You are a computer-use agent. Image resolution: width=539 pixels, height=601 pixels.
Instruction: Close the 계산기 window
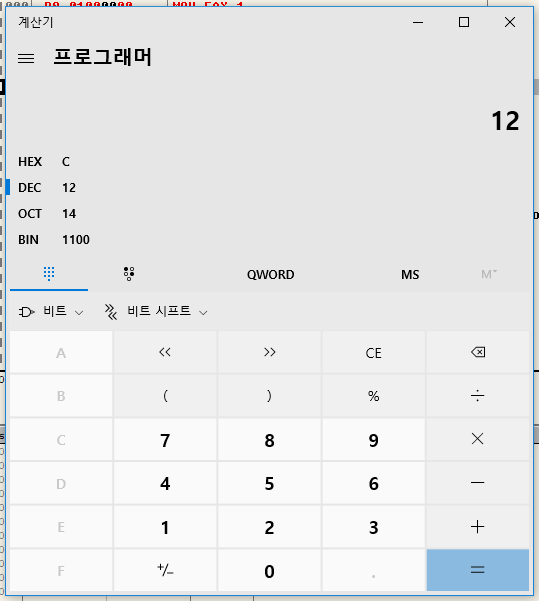[510, 22]
